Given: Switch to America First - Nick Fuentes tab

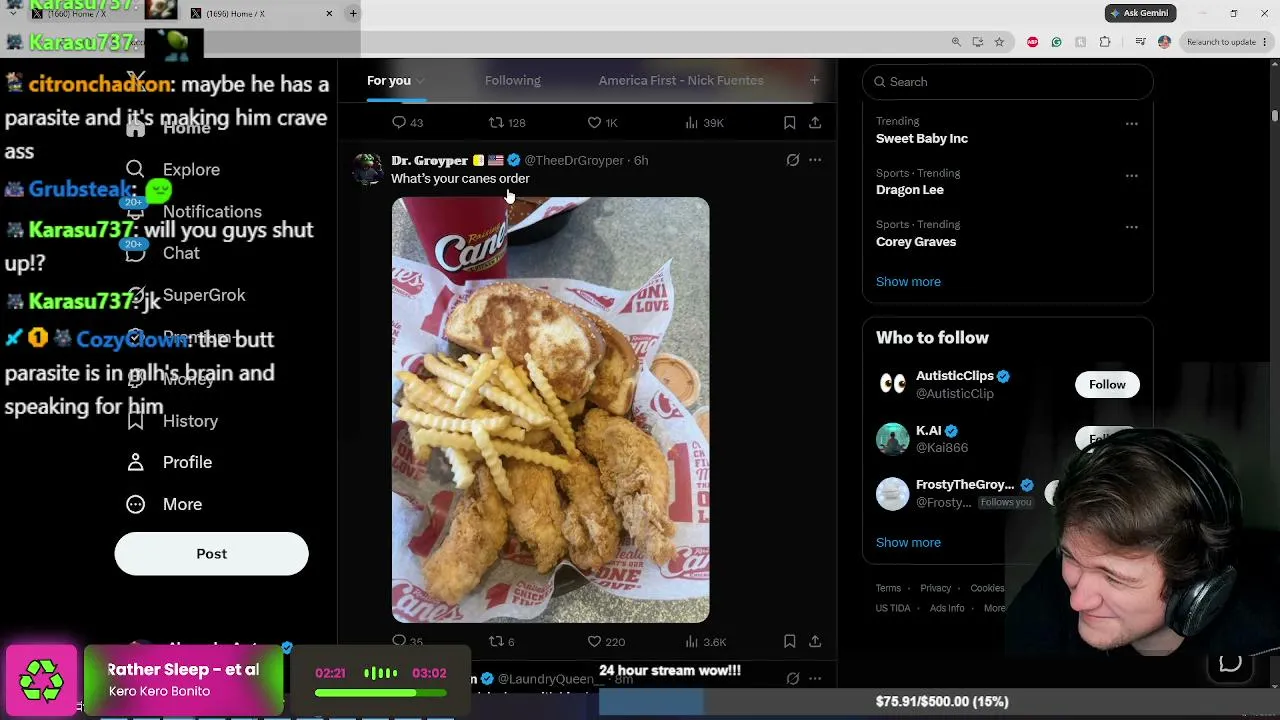Looking at the screenshot, I should [x=681, y=80].
